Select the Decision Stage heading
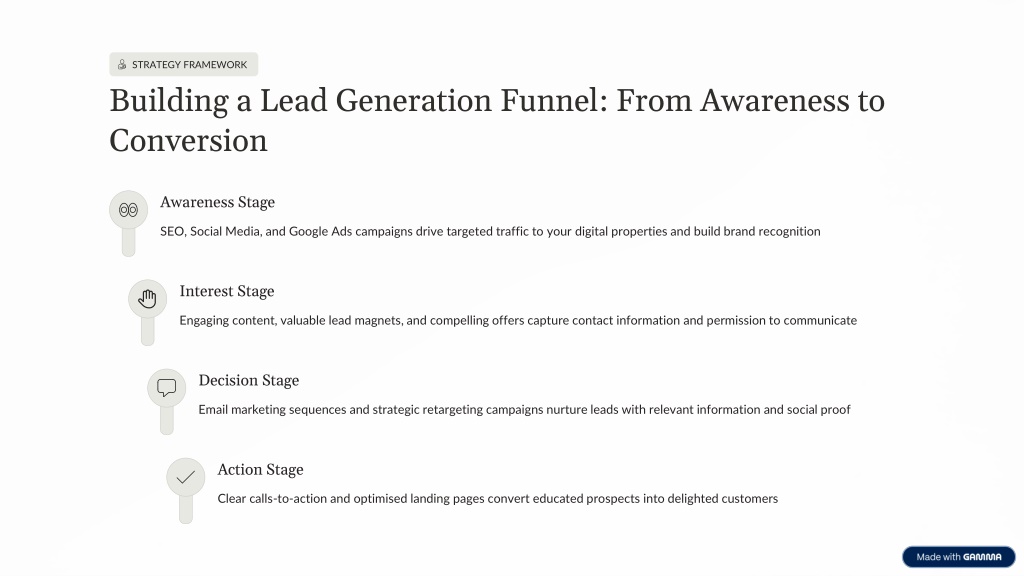1024x576 pixels. click(x=249, y=380)
